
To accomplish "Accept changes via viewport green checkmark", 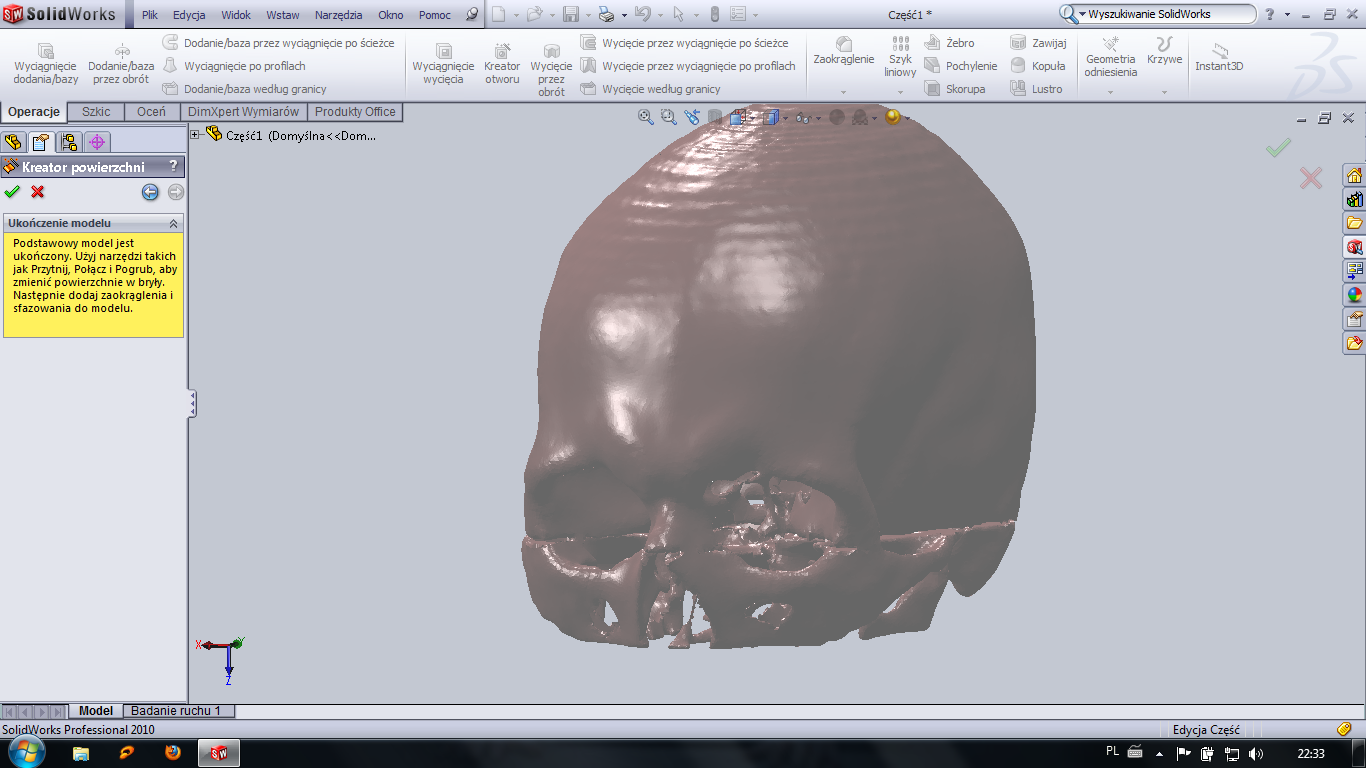I will 1278,148.
